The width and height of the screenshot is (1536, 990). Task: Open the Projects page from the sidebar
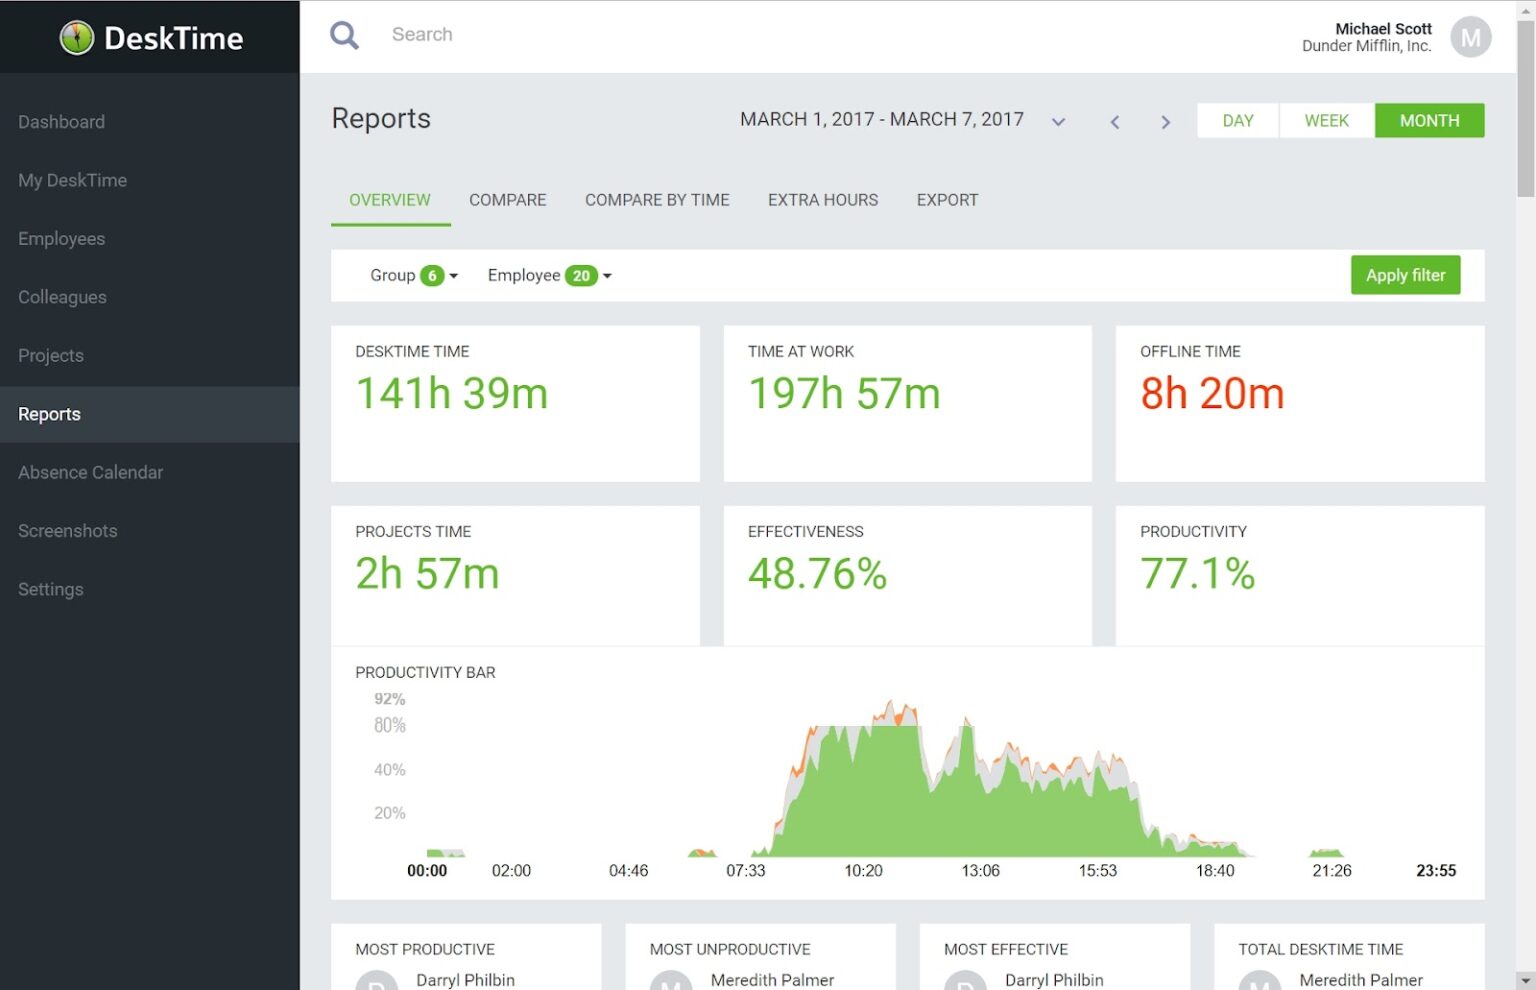tap(50, 355)
